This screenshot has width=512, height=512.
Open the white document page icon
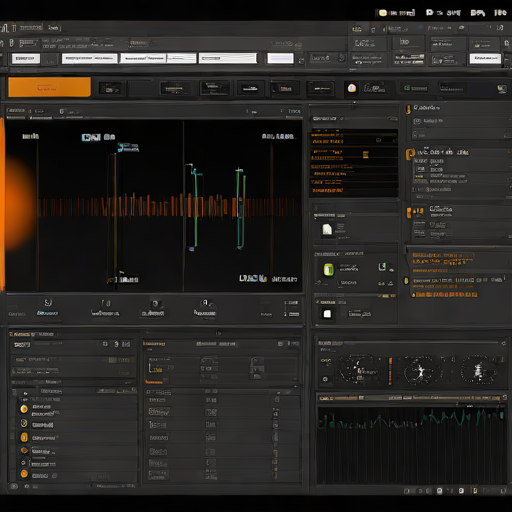click(327, 229)
